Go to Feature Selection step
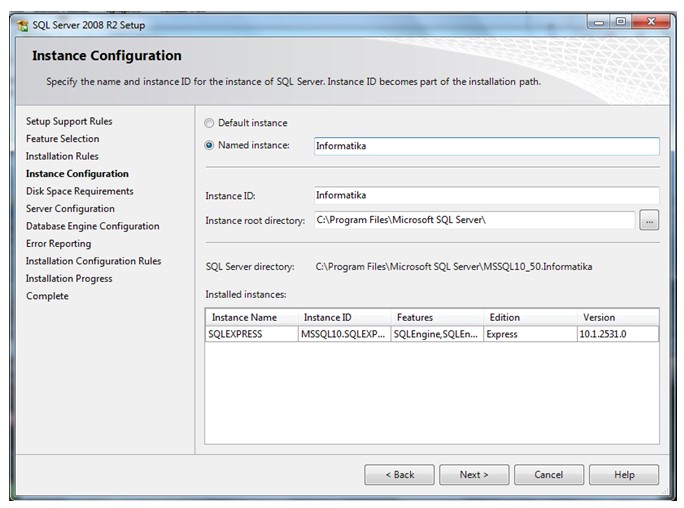 [62, 139]
